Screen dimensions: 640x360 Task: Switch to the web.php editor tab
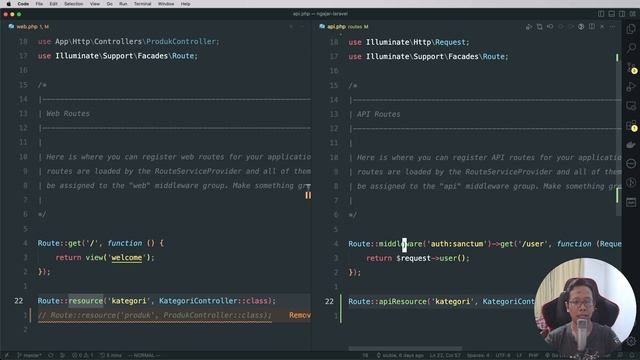point(29,27)
